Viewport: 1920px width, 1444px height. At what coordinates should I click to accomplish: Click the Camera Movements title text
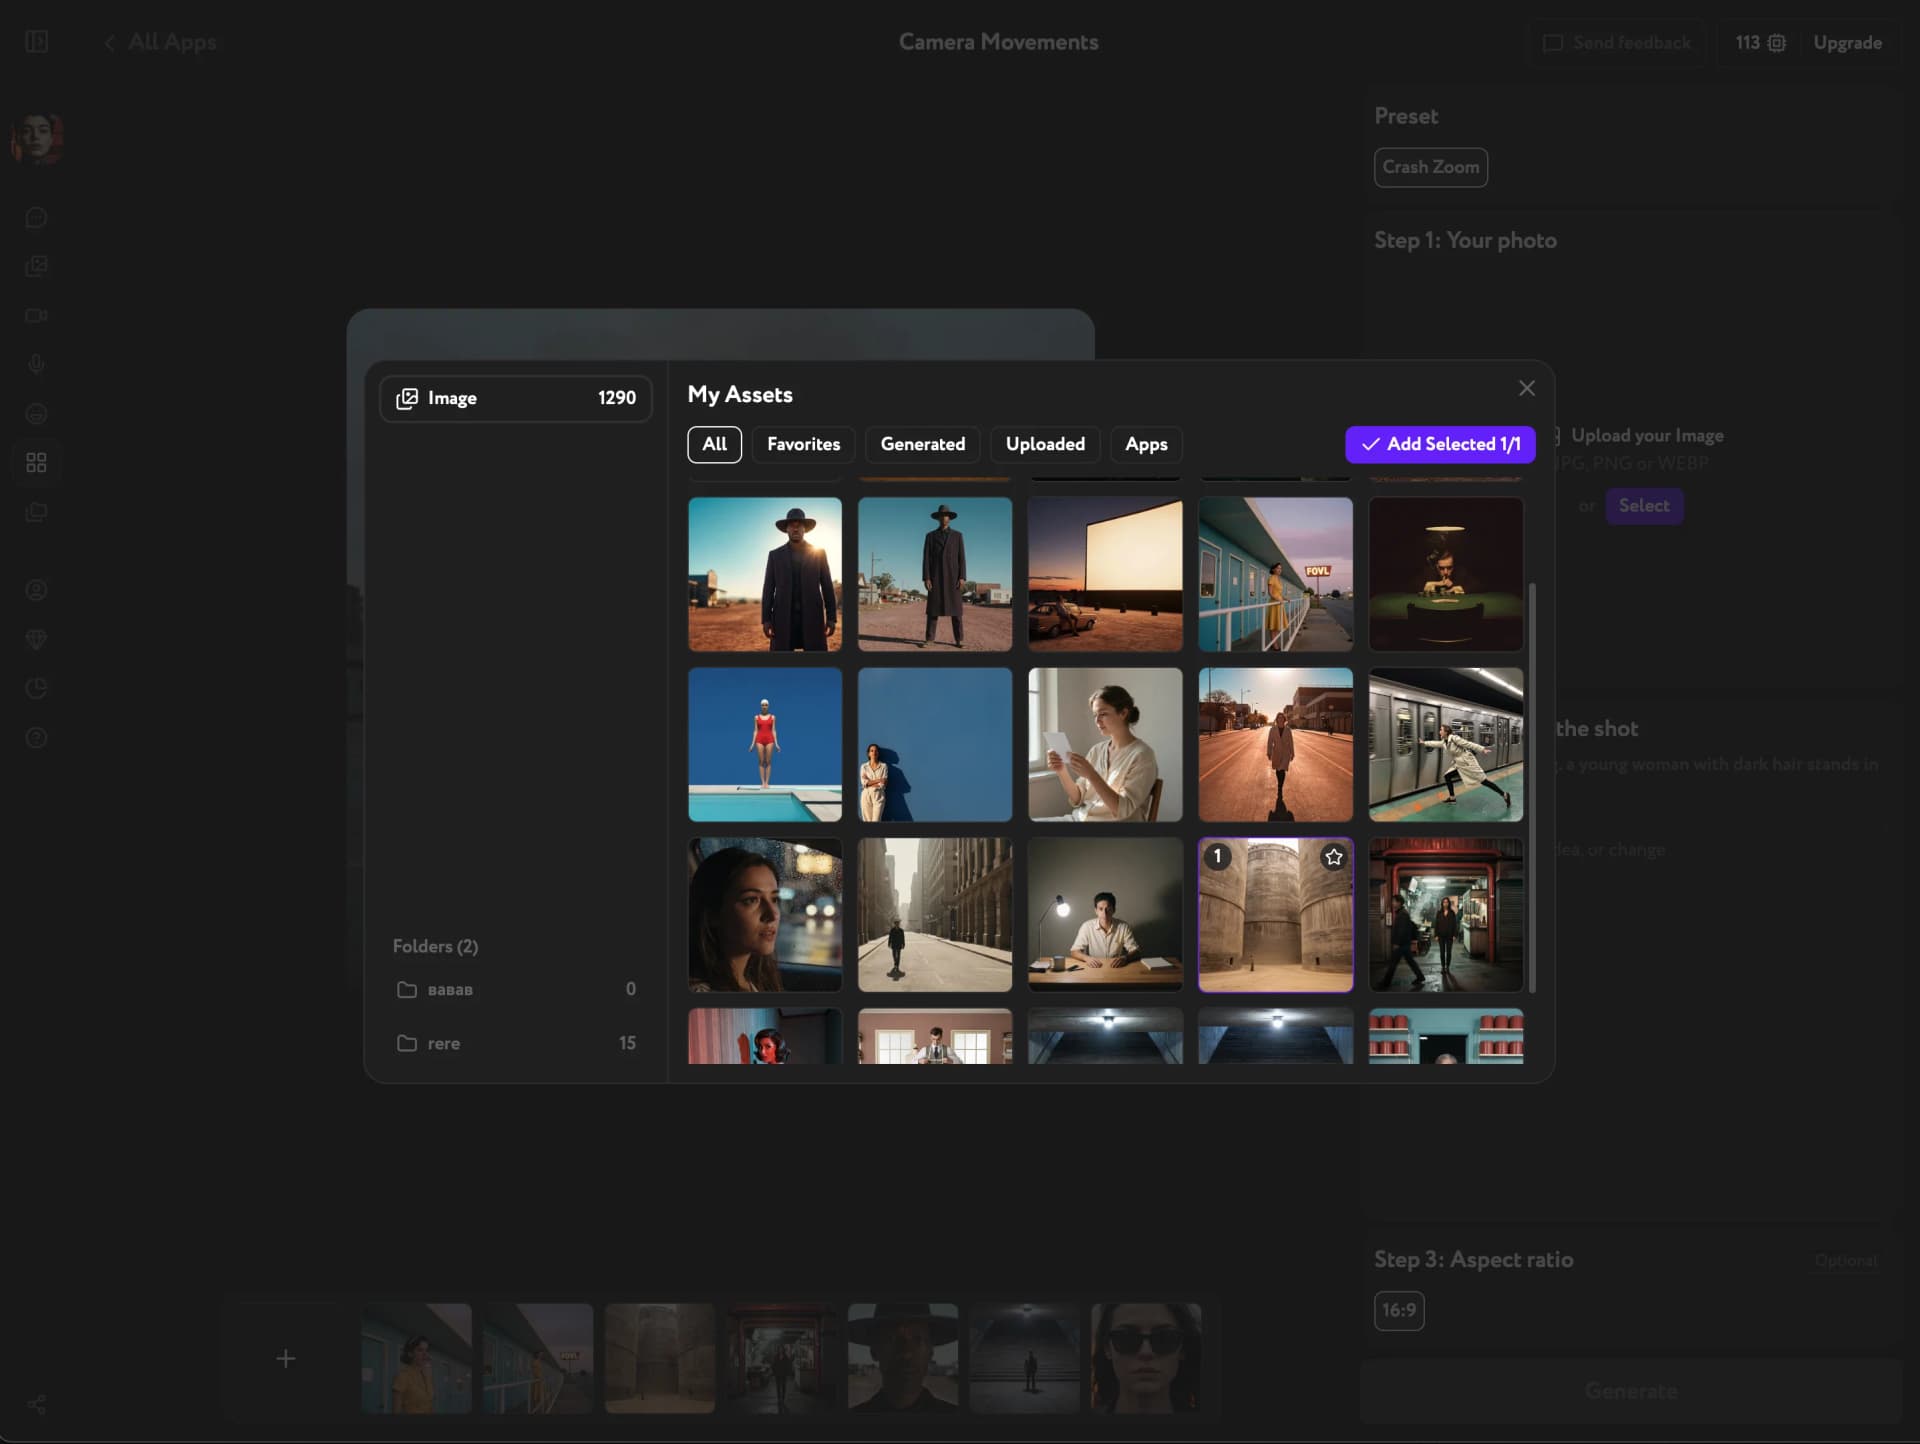point(998,42)
